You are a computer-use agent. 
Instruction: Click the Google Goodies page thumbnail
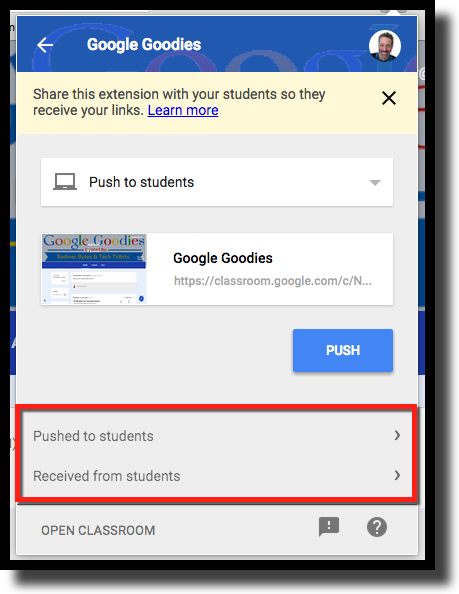[94, 269]
